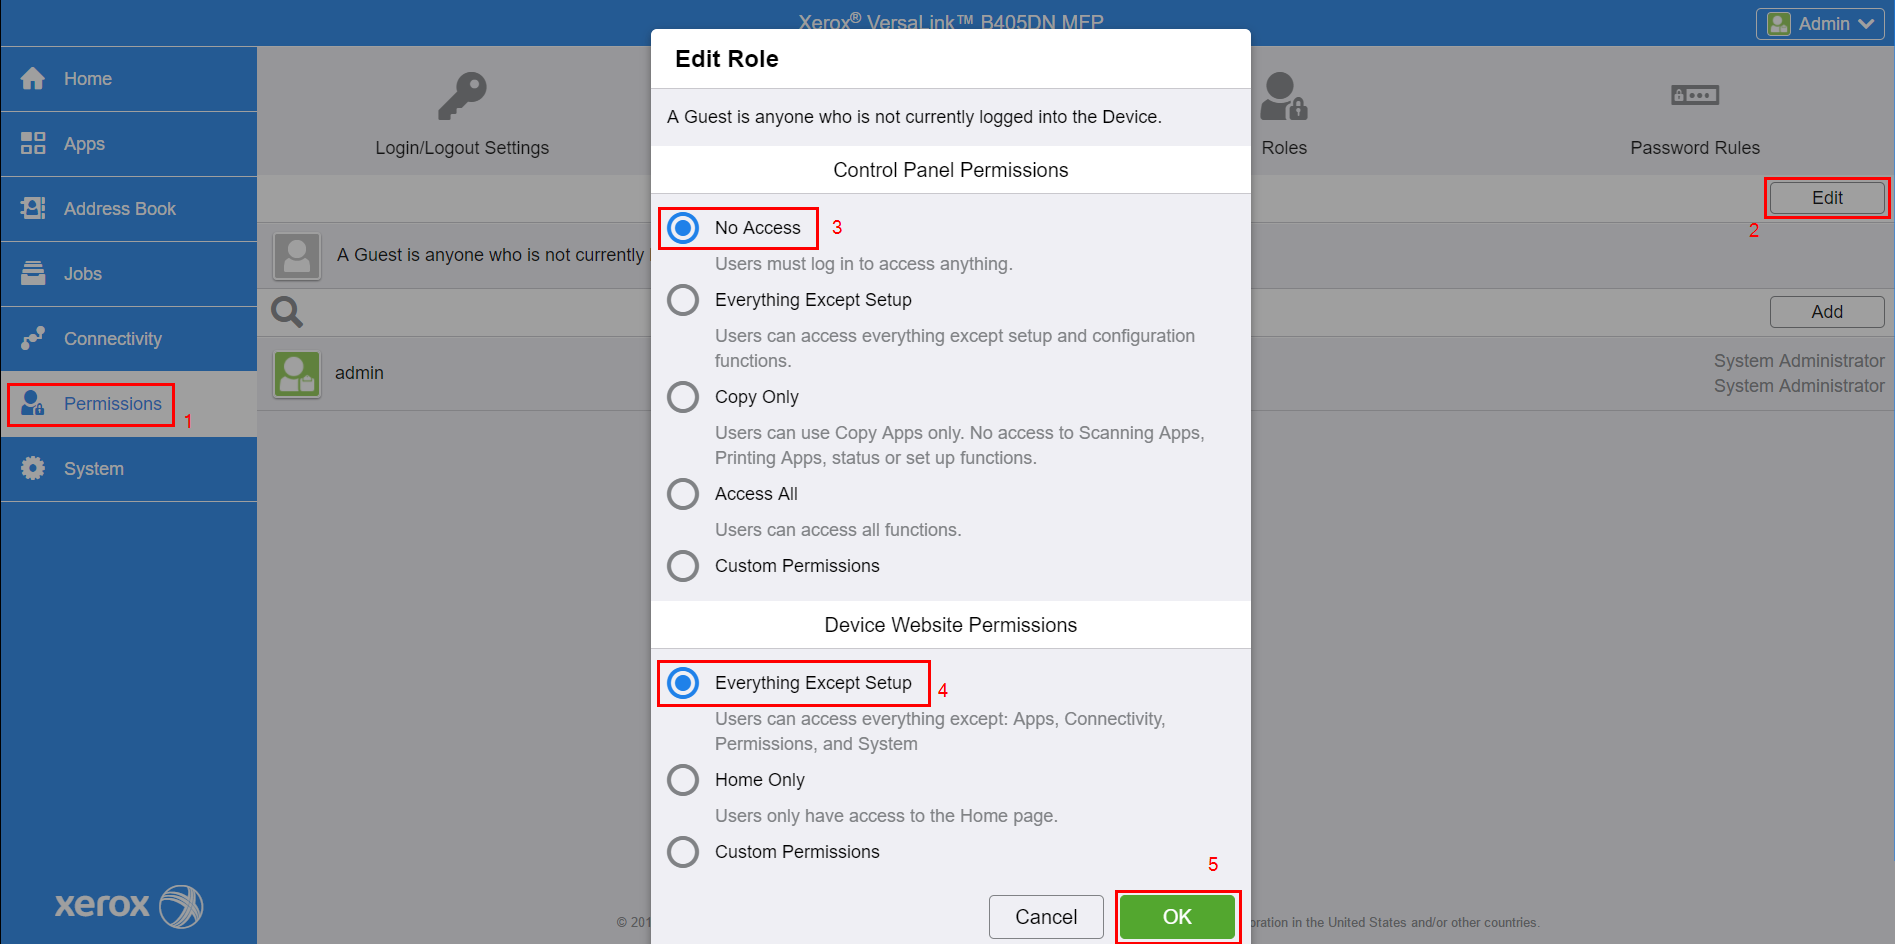
Task: Click the Cancel button
Action: [1046, 917]
